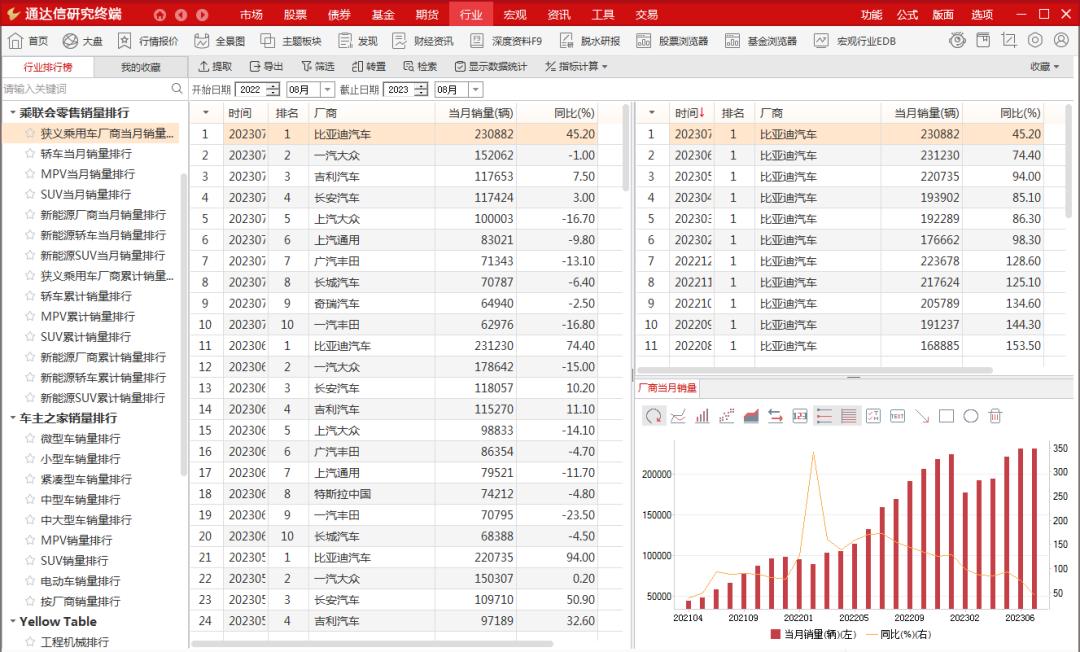Select the area chart style icon
Image resolution: width=1080 pixels, height=652 pixels.
[751, 415]
